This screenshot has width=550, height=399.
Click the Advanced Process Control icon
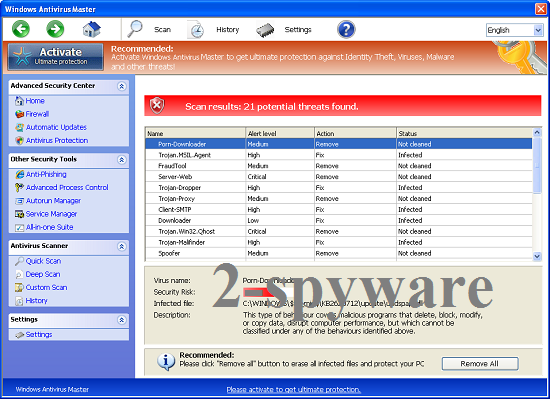(x=19, y=188)
